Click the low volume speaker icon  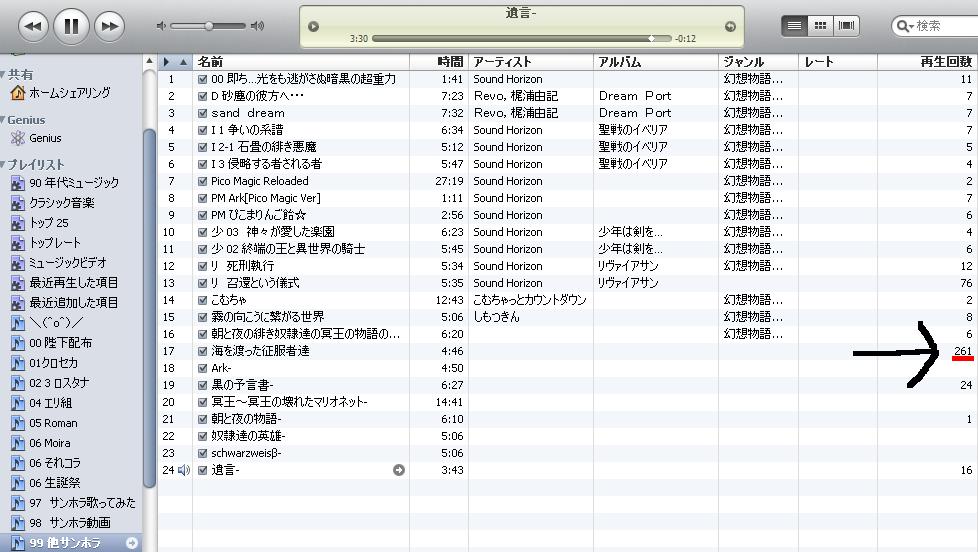point(161,26)
